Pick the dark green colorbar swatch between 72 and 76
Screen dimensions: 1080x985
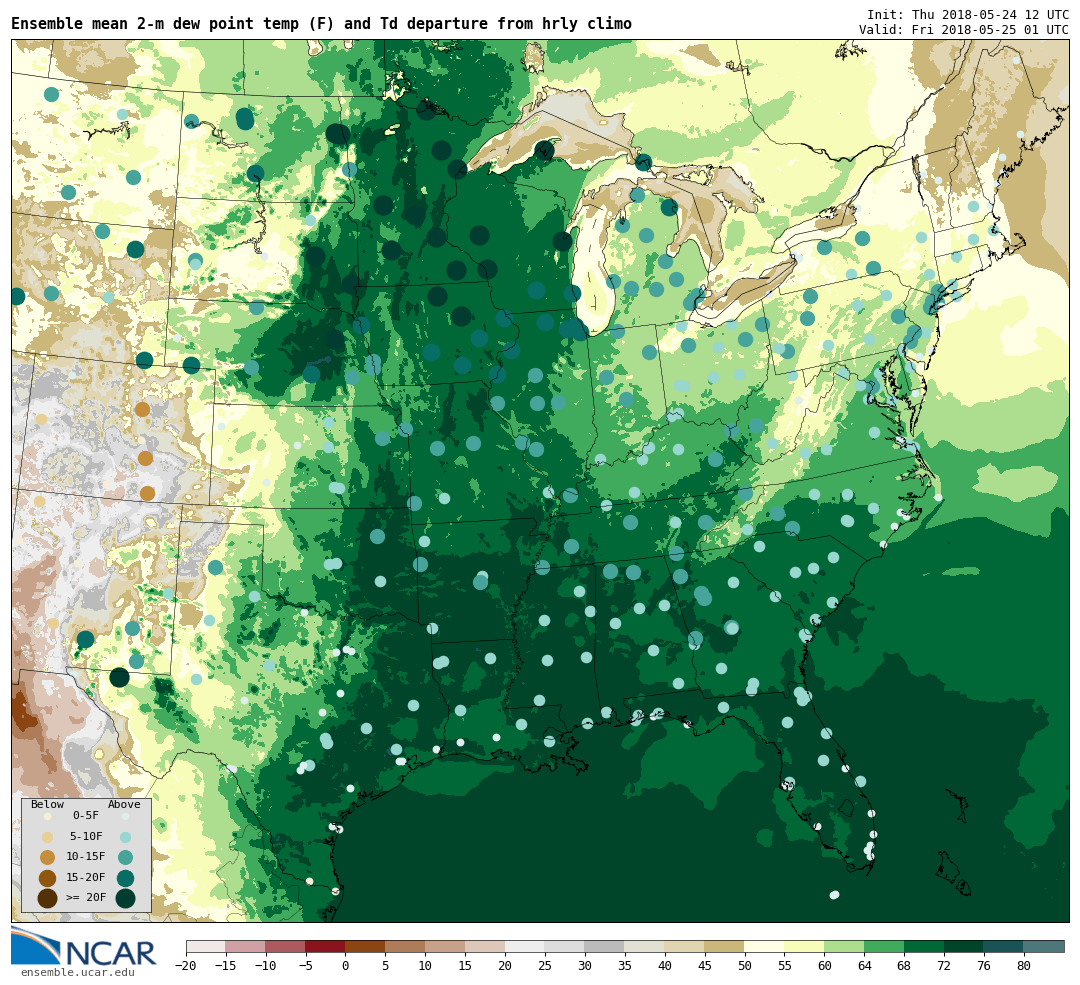[963, 946]
